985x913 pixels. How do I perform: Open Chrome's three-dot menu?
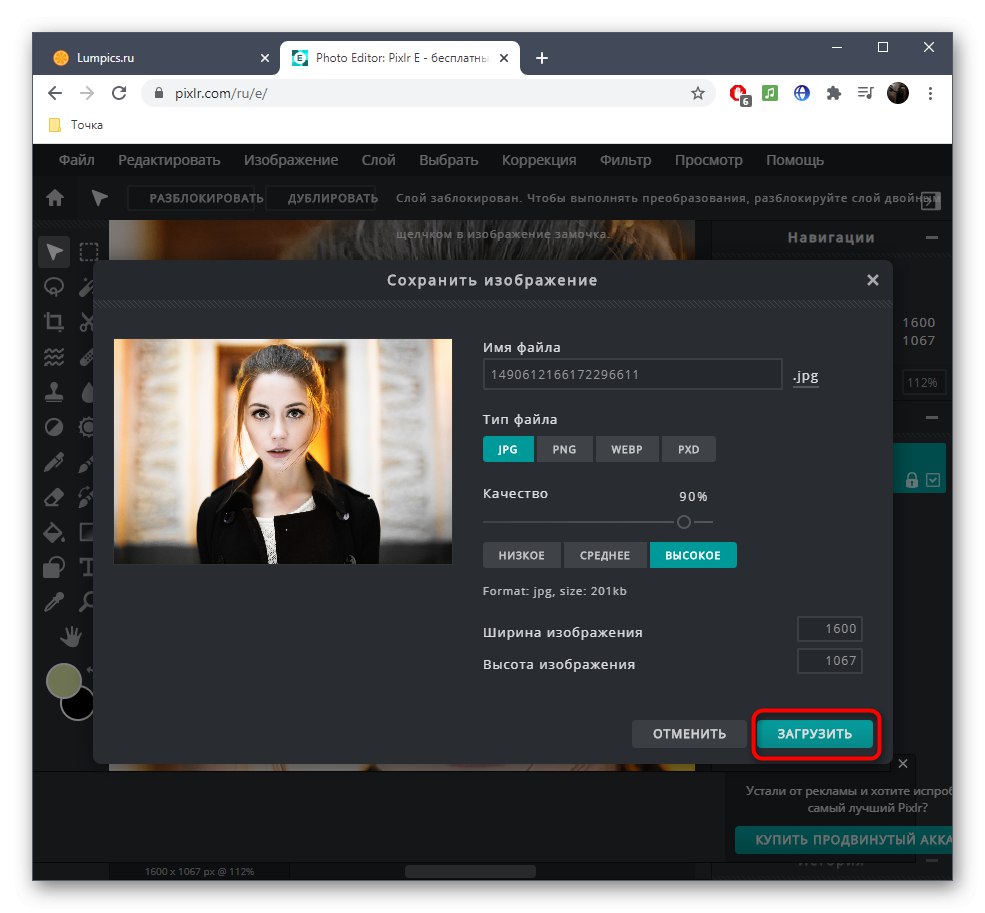click(x=930, y=94)
